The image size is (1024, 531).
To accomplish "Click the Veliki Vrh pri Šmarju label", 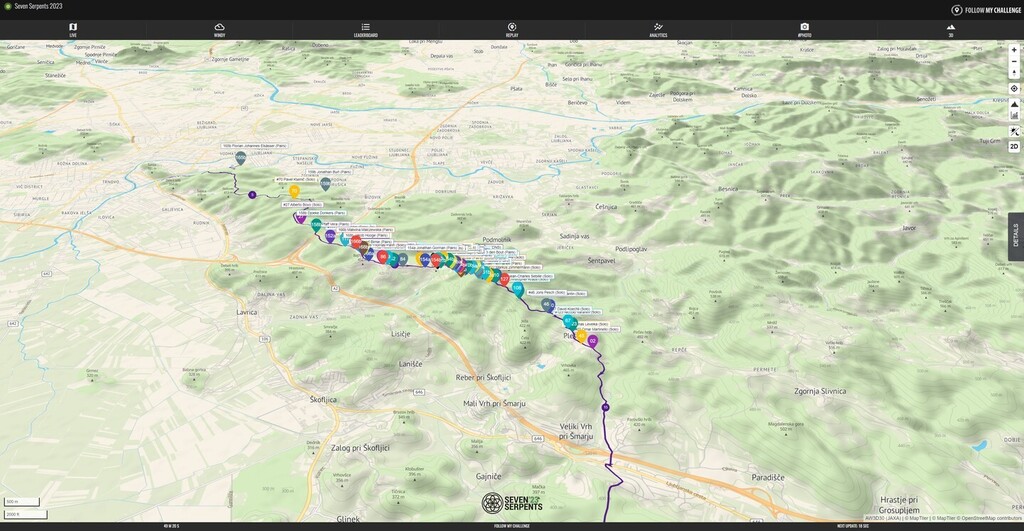I will pyautogui.click(x=576, y=431).
